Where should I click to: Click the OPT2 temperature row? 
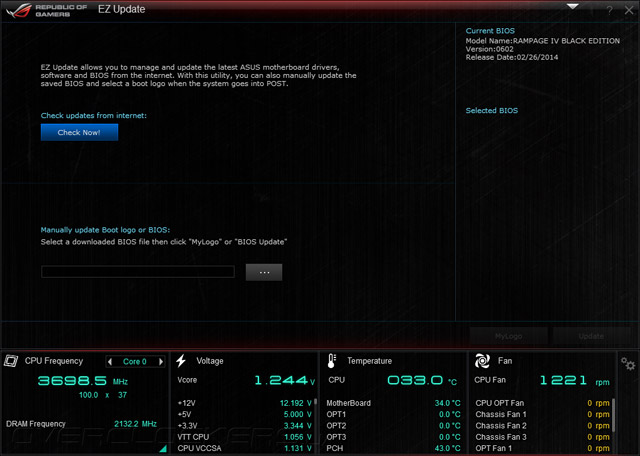coord(393,426)
